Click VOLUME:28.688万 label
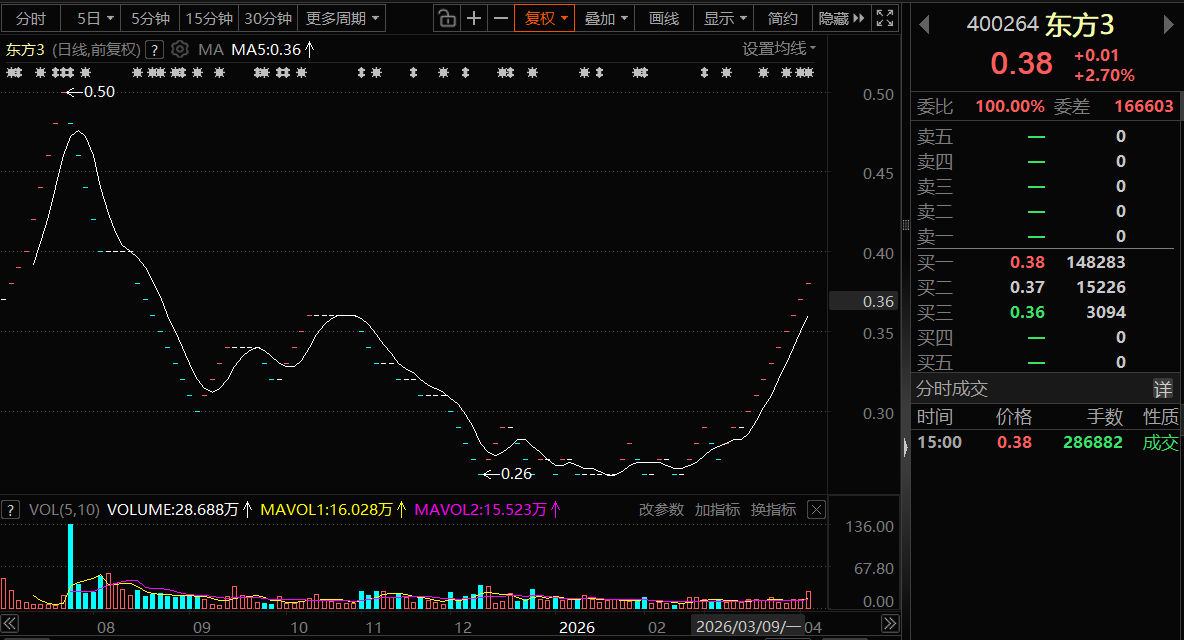1184x640 pixels. point(179,509)
